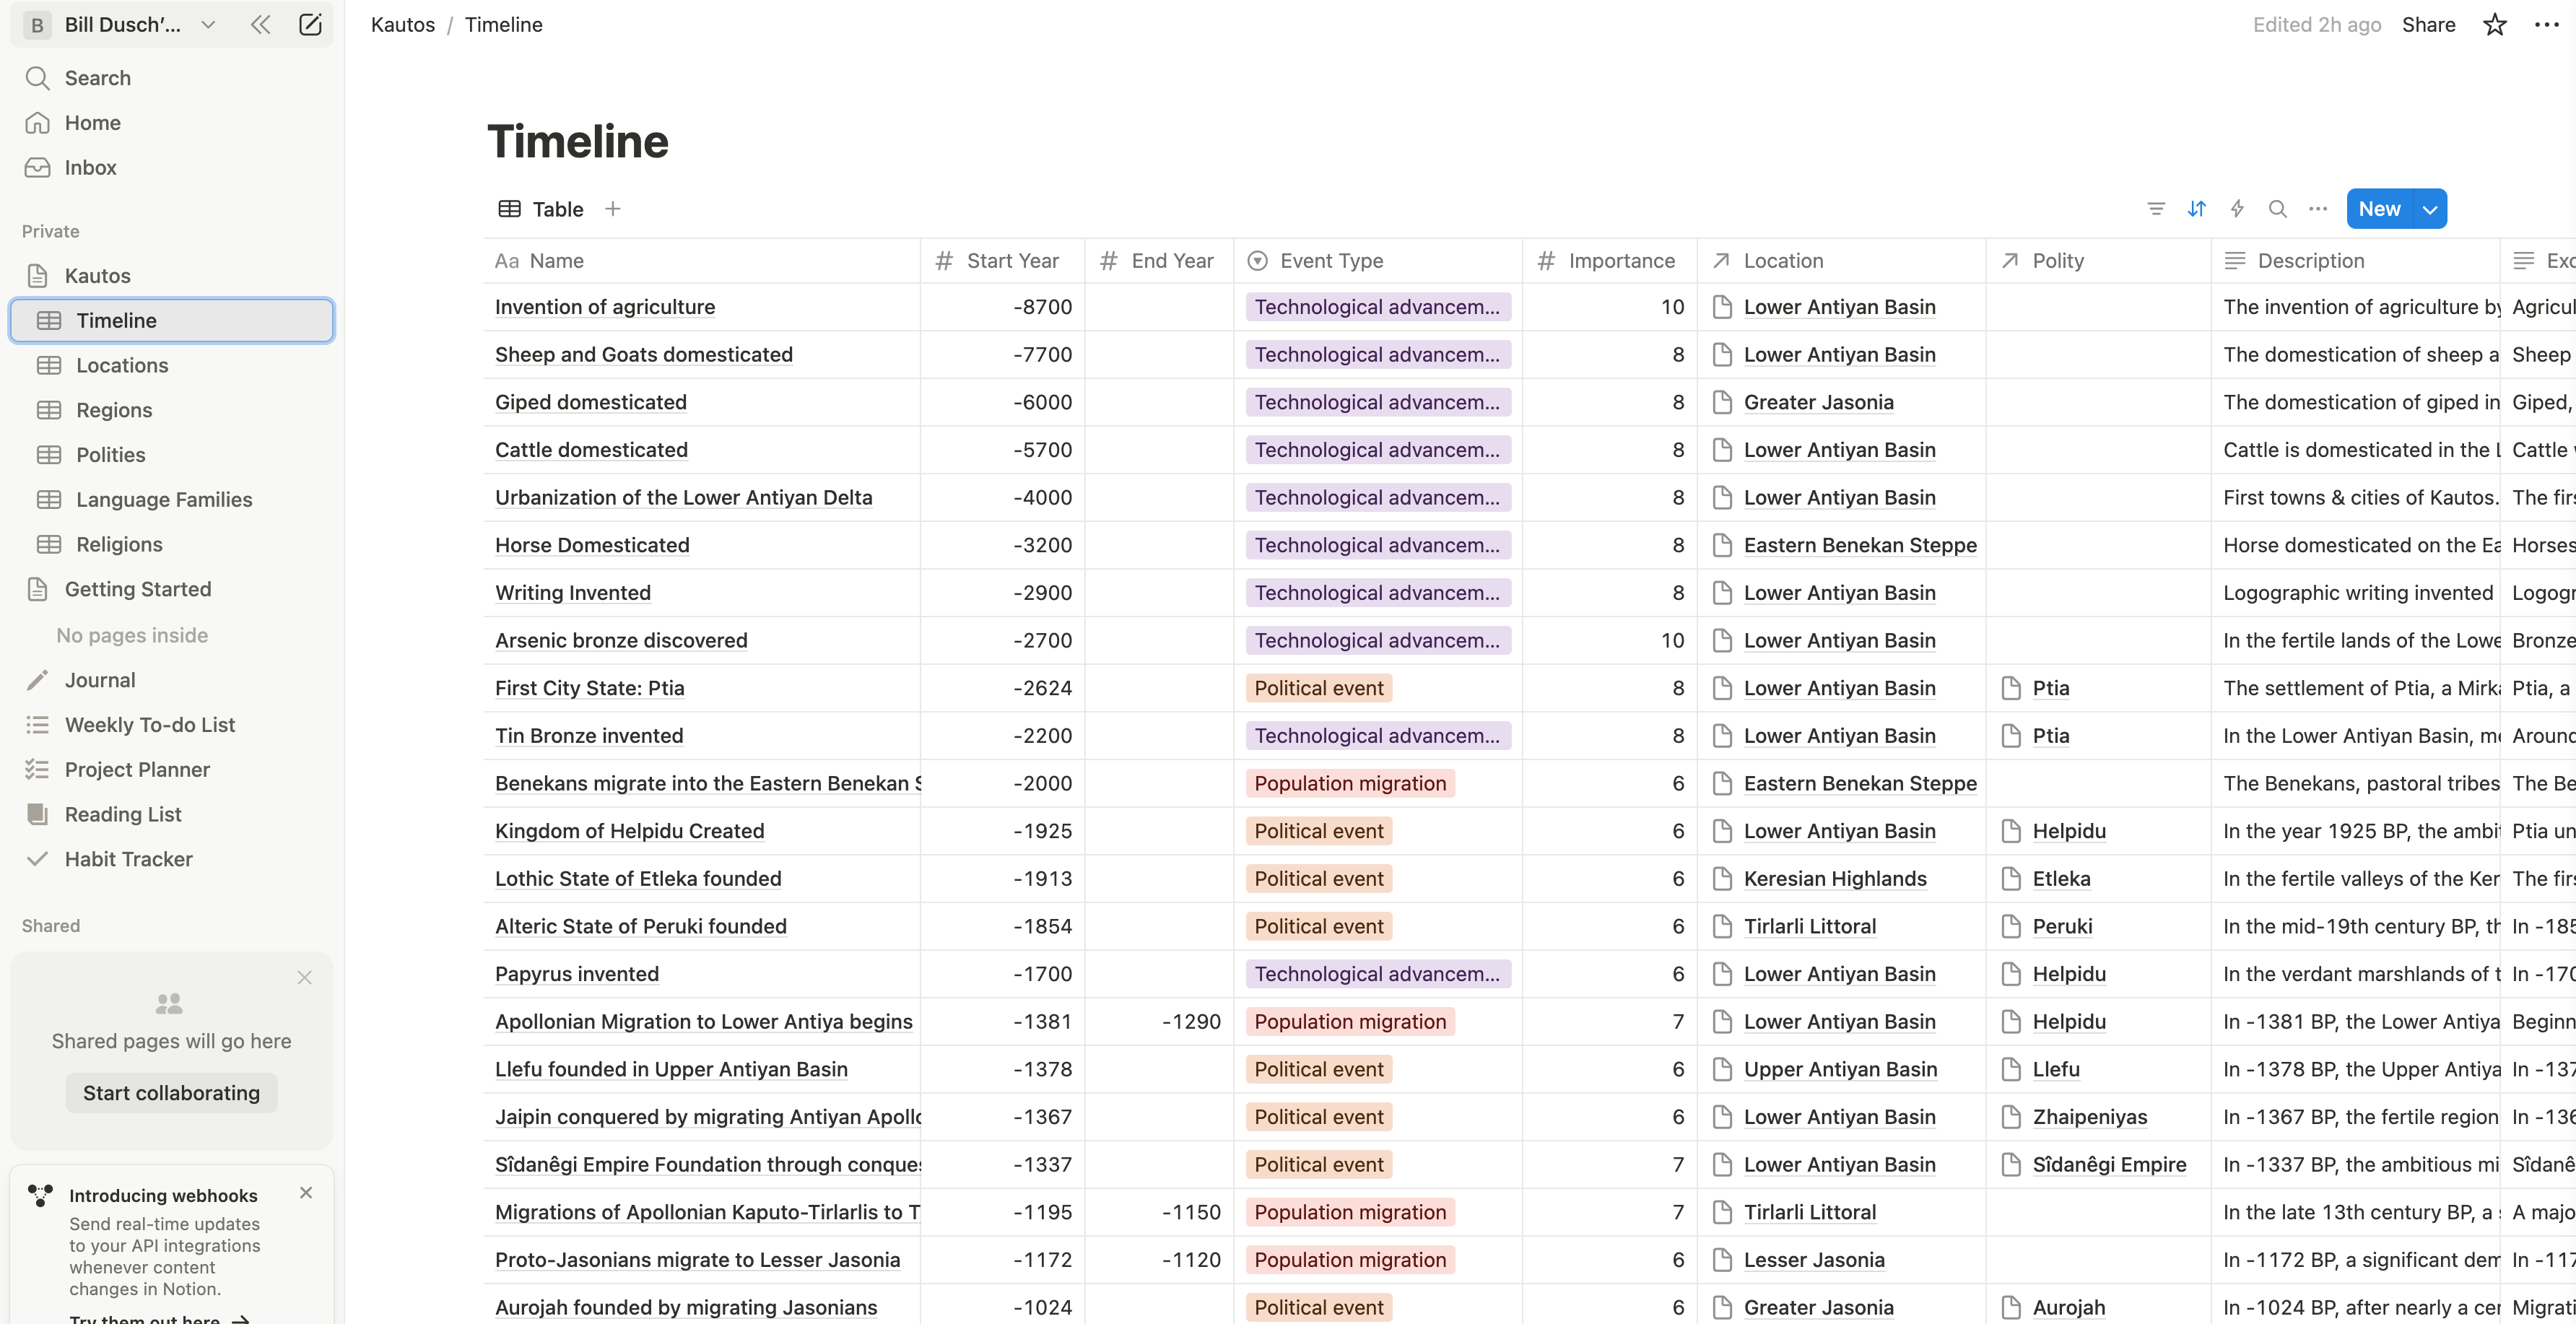Open the page options three-dot menu
Viewport: 2576px width, 1324px height.
click(2546, 25)
